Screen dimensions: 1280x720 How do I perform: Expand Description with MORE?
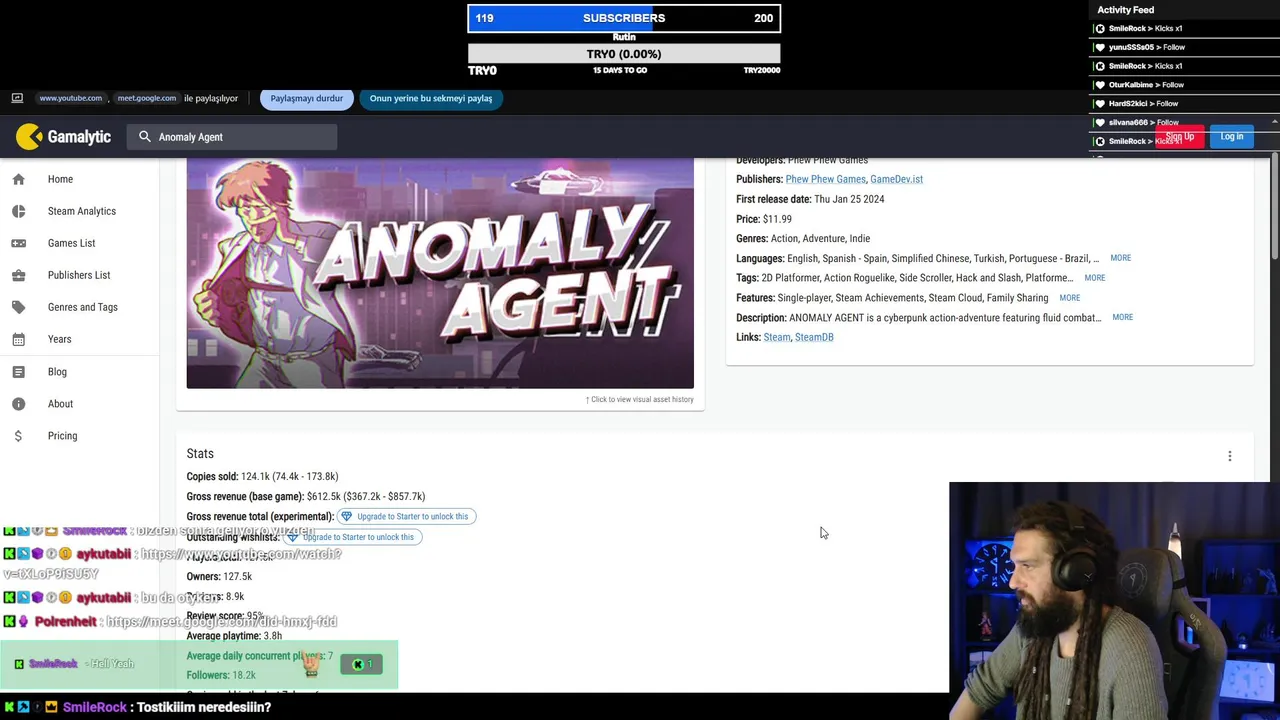point(1122,317)
